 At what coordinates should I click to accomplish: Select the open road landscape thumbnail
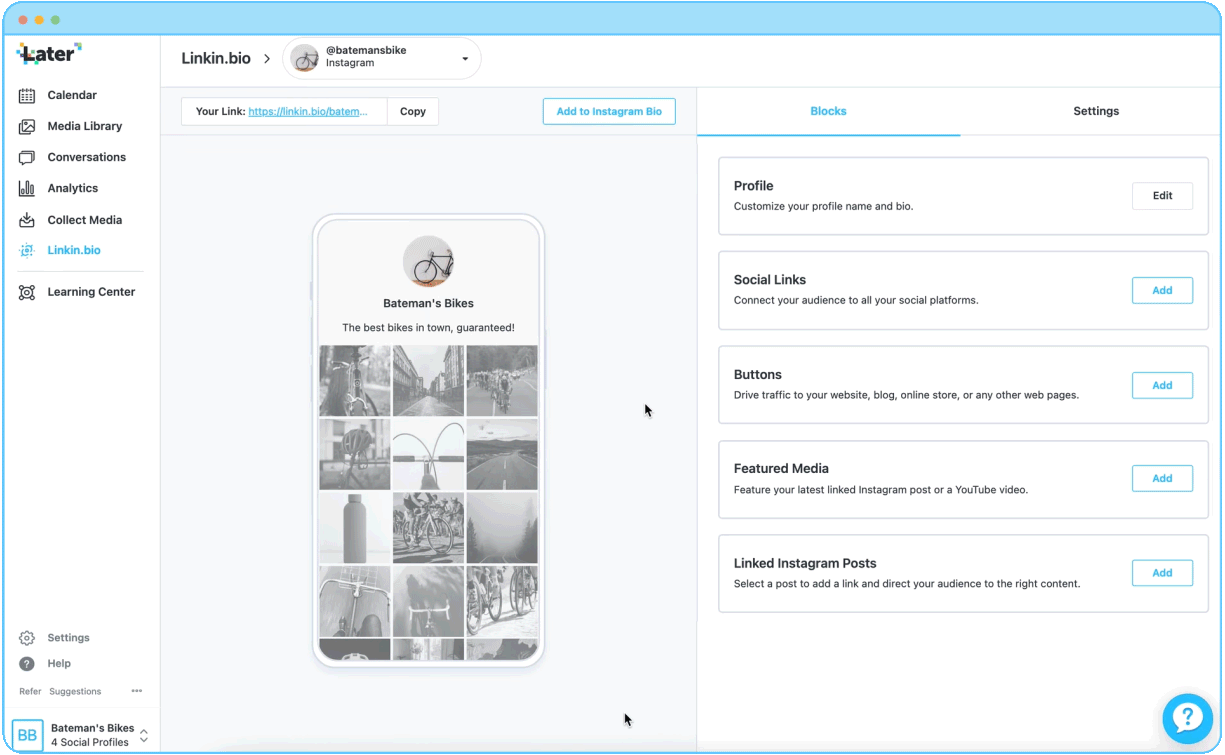502,454
